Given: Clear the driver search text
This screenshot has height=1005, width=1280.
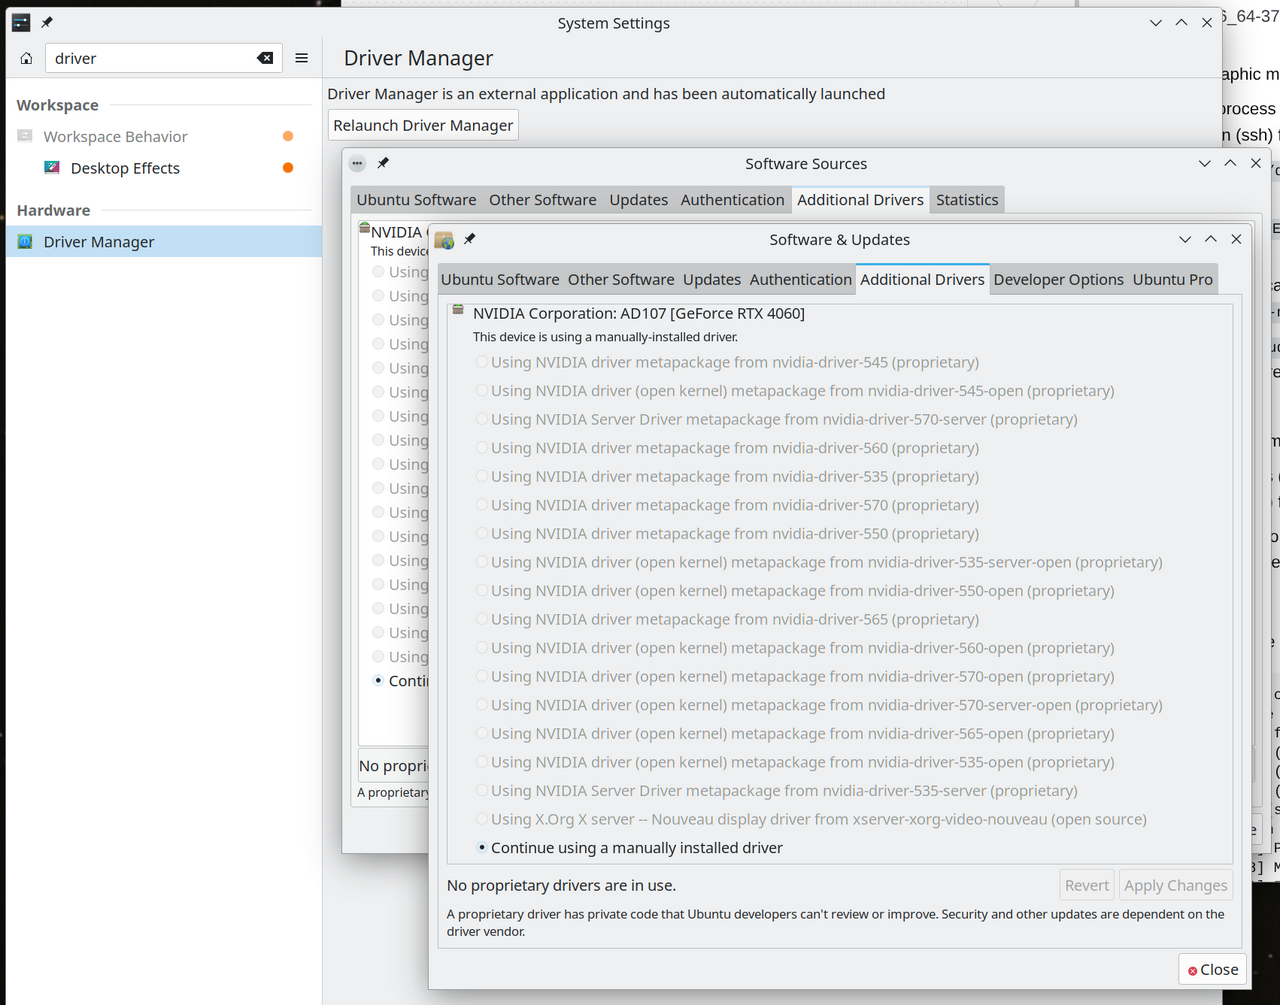Looking at the screenshot, I should pos(265,58).
